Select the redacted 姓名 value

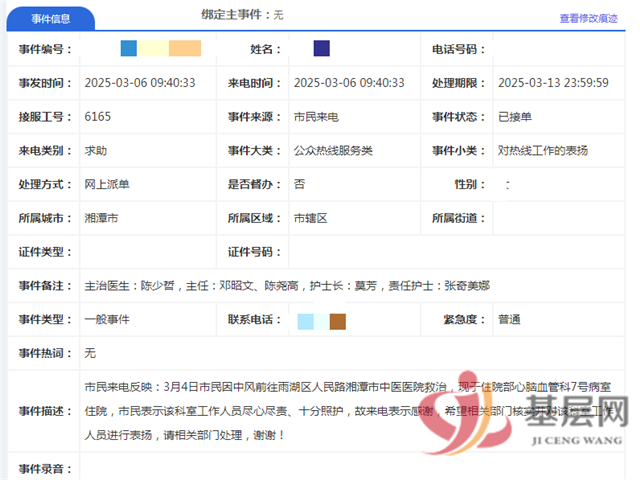click(x=322, y=48)
